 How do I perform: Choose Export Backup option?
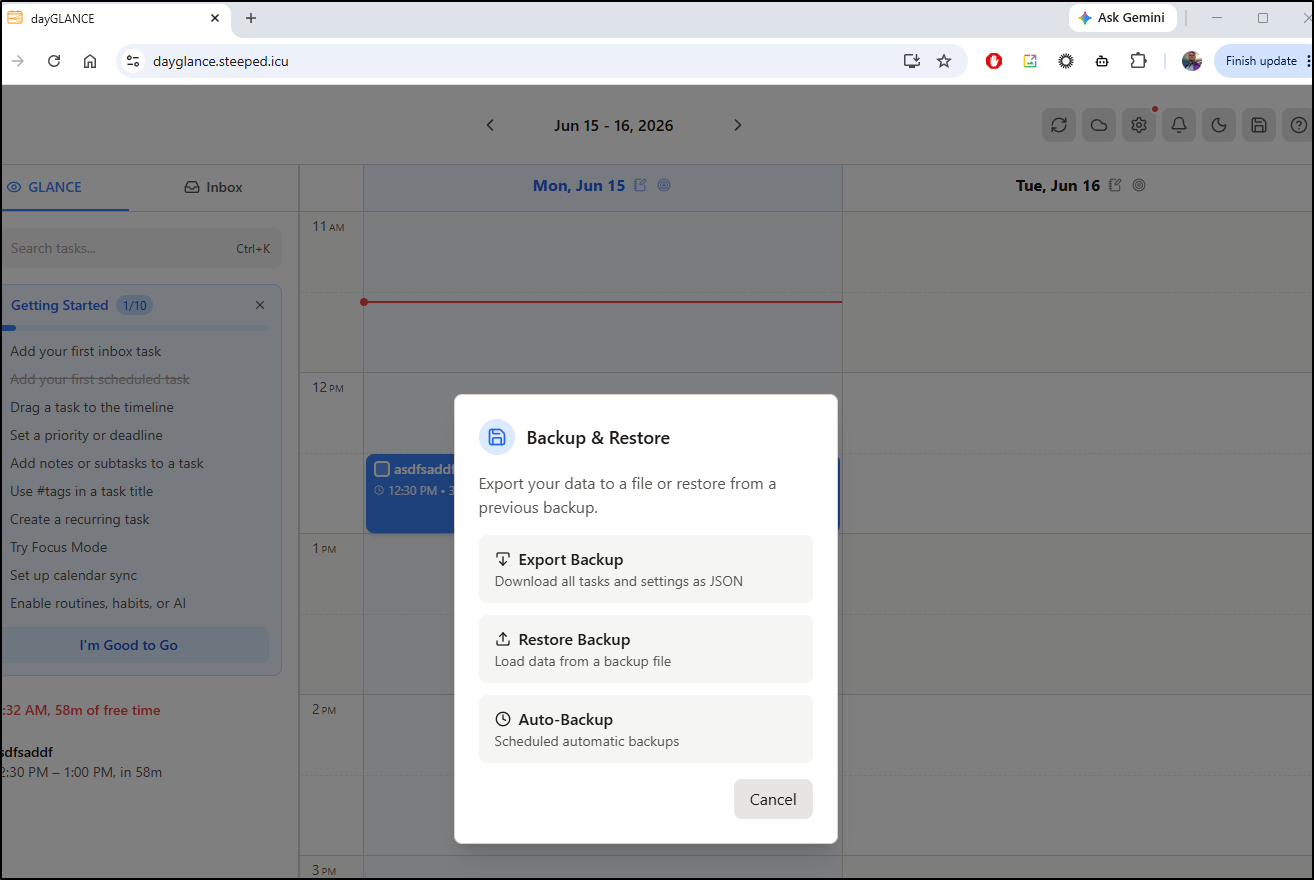tap(646, 569)
